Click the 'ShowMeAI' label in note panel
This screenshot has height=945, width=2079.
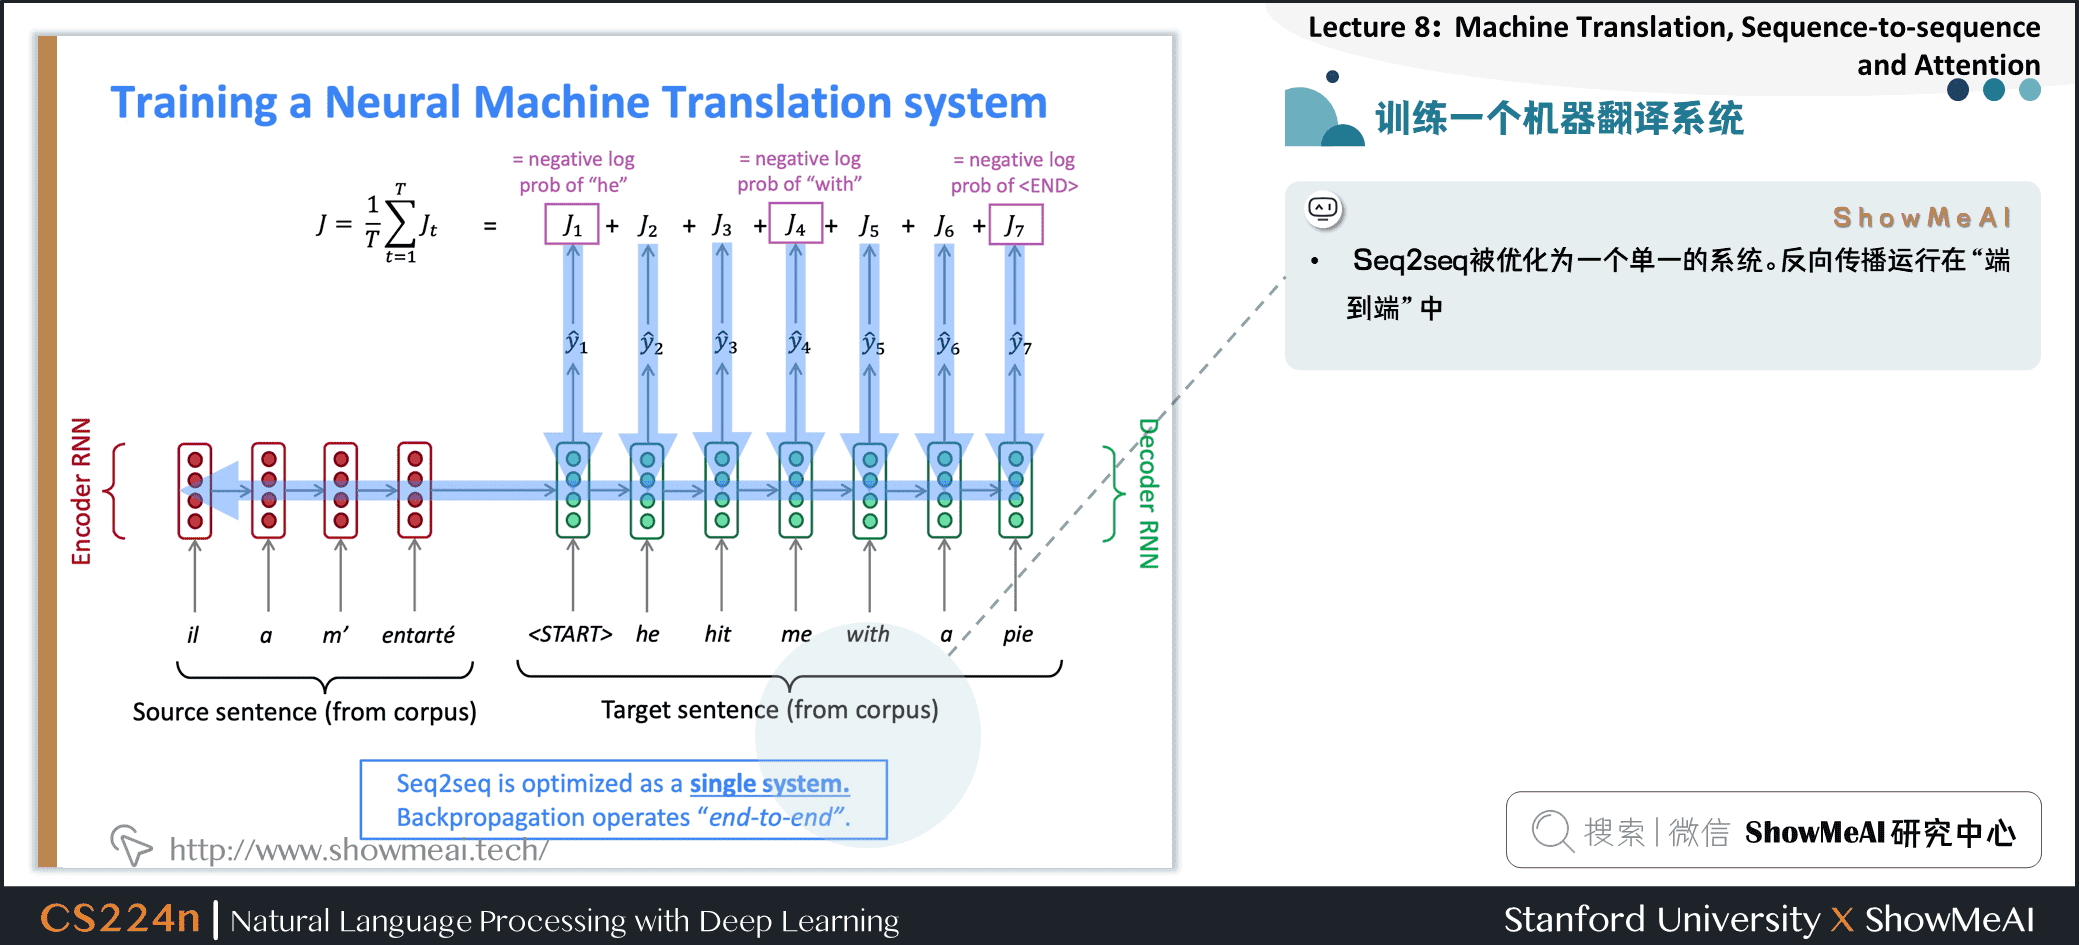[x=1922, y=217]
